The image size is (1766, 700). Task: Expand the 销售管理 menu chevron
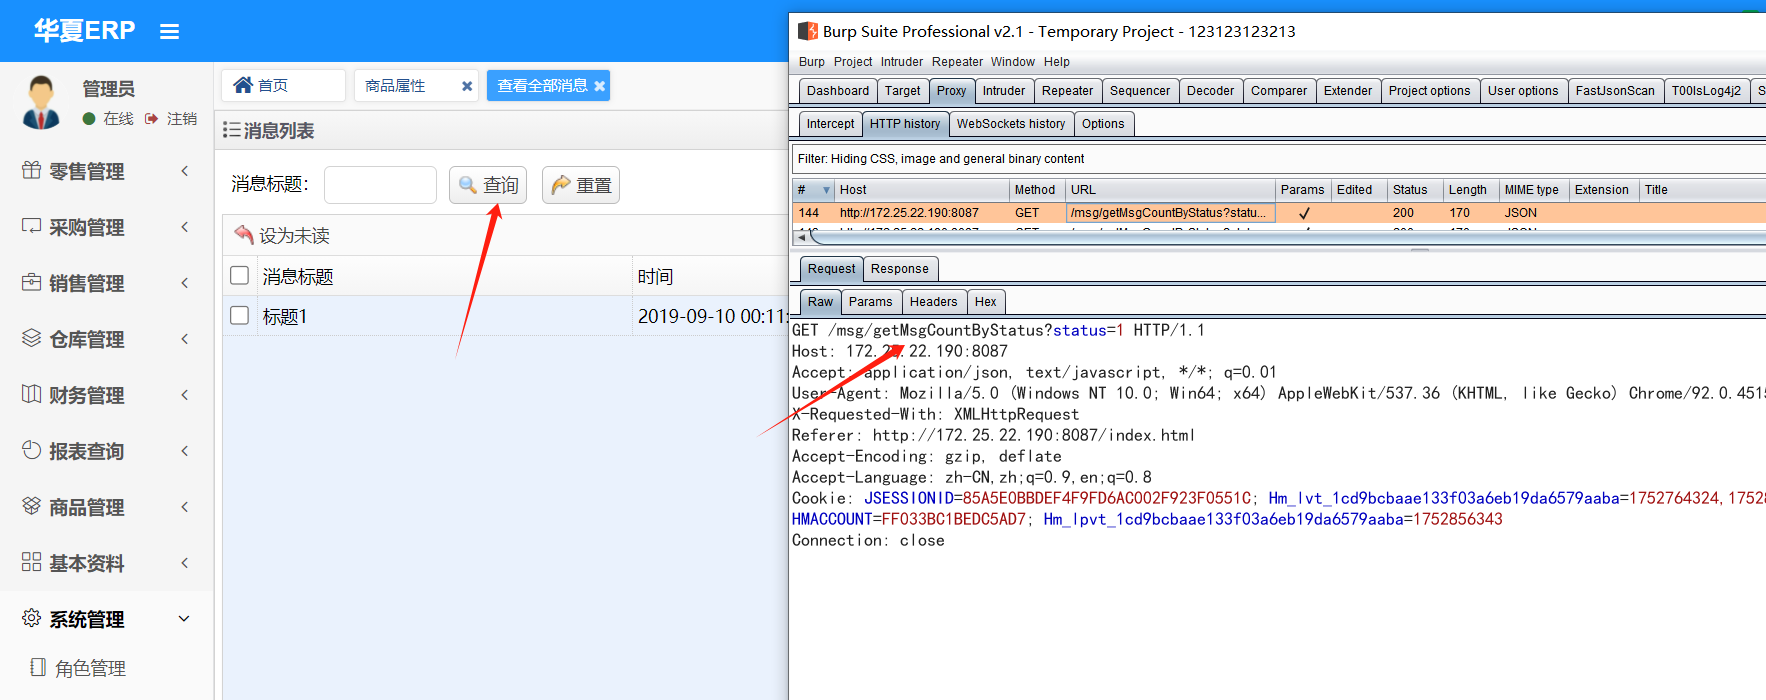pyautogui.click(x=185, y=283)
